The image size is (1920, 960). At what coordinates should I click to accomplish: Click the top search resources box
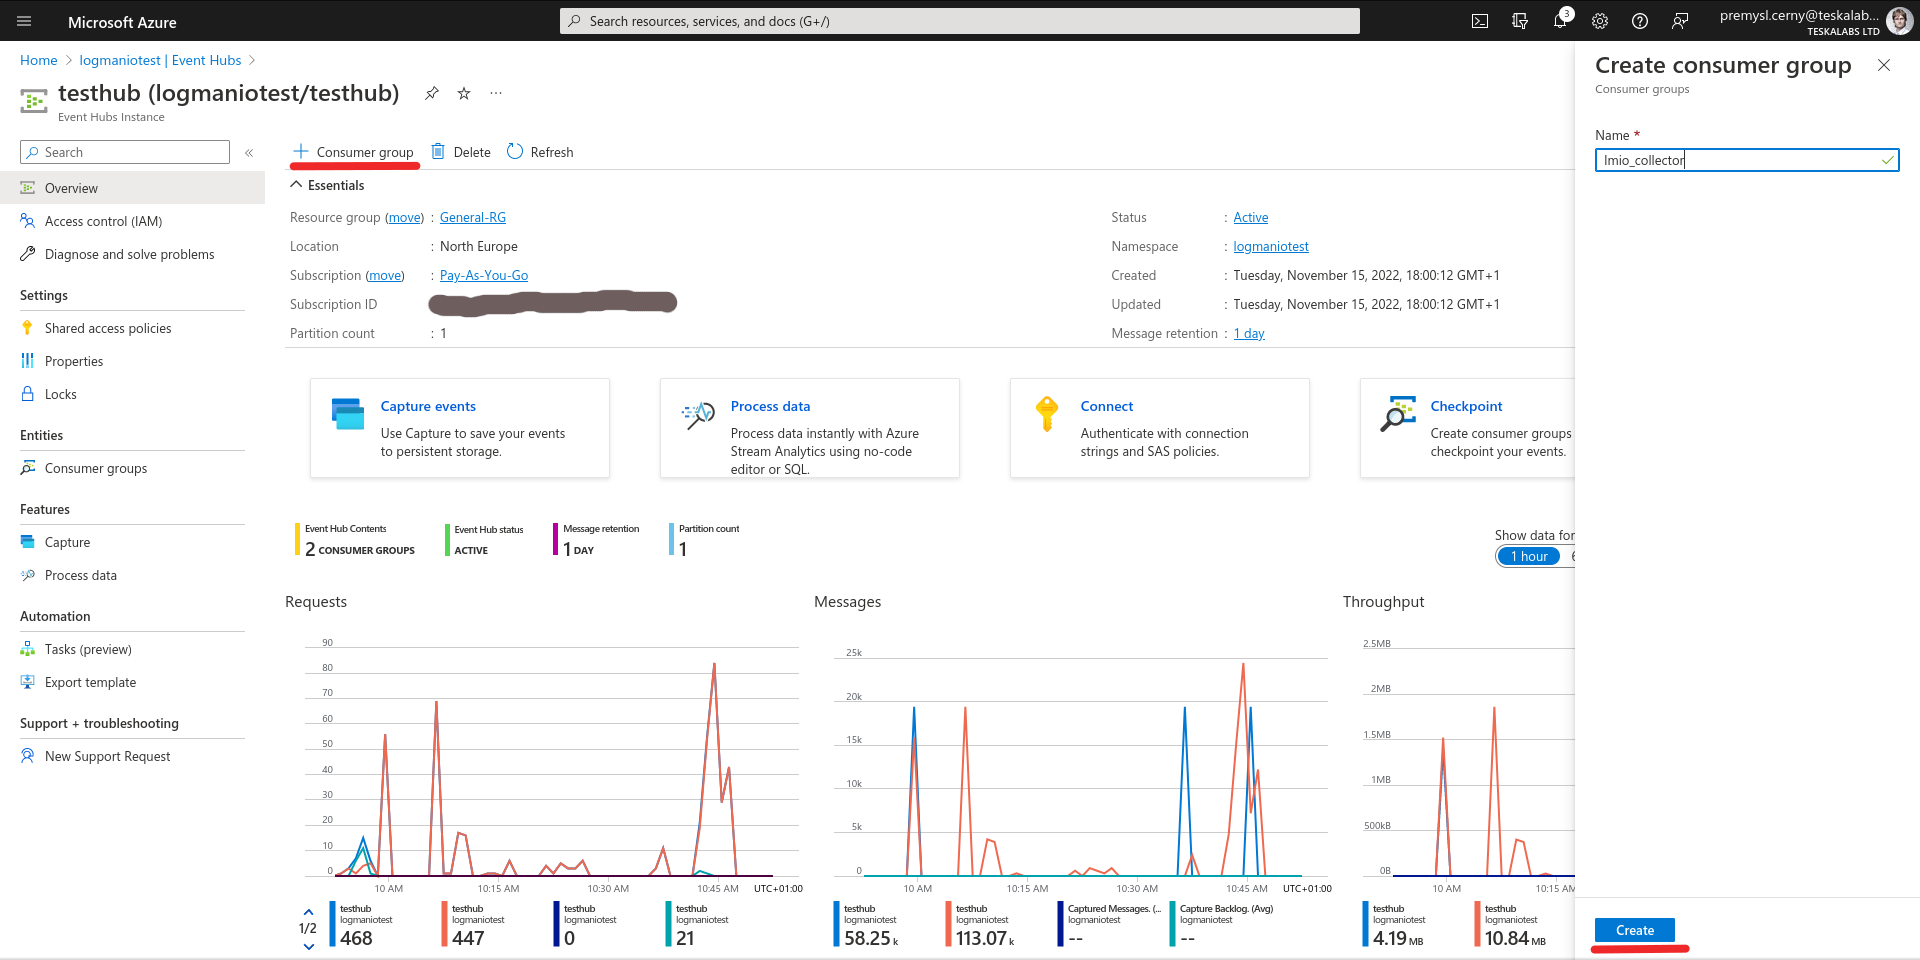tap(960, 21)
